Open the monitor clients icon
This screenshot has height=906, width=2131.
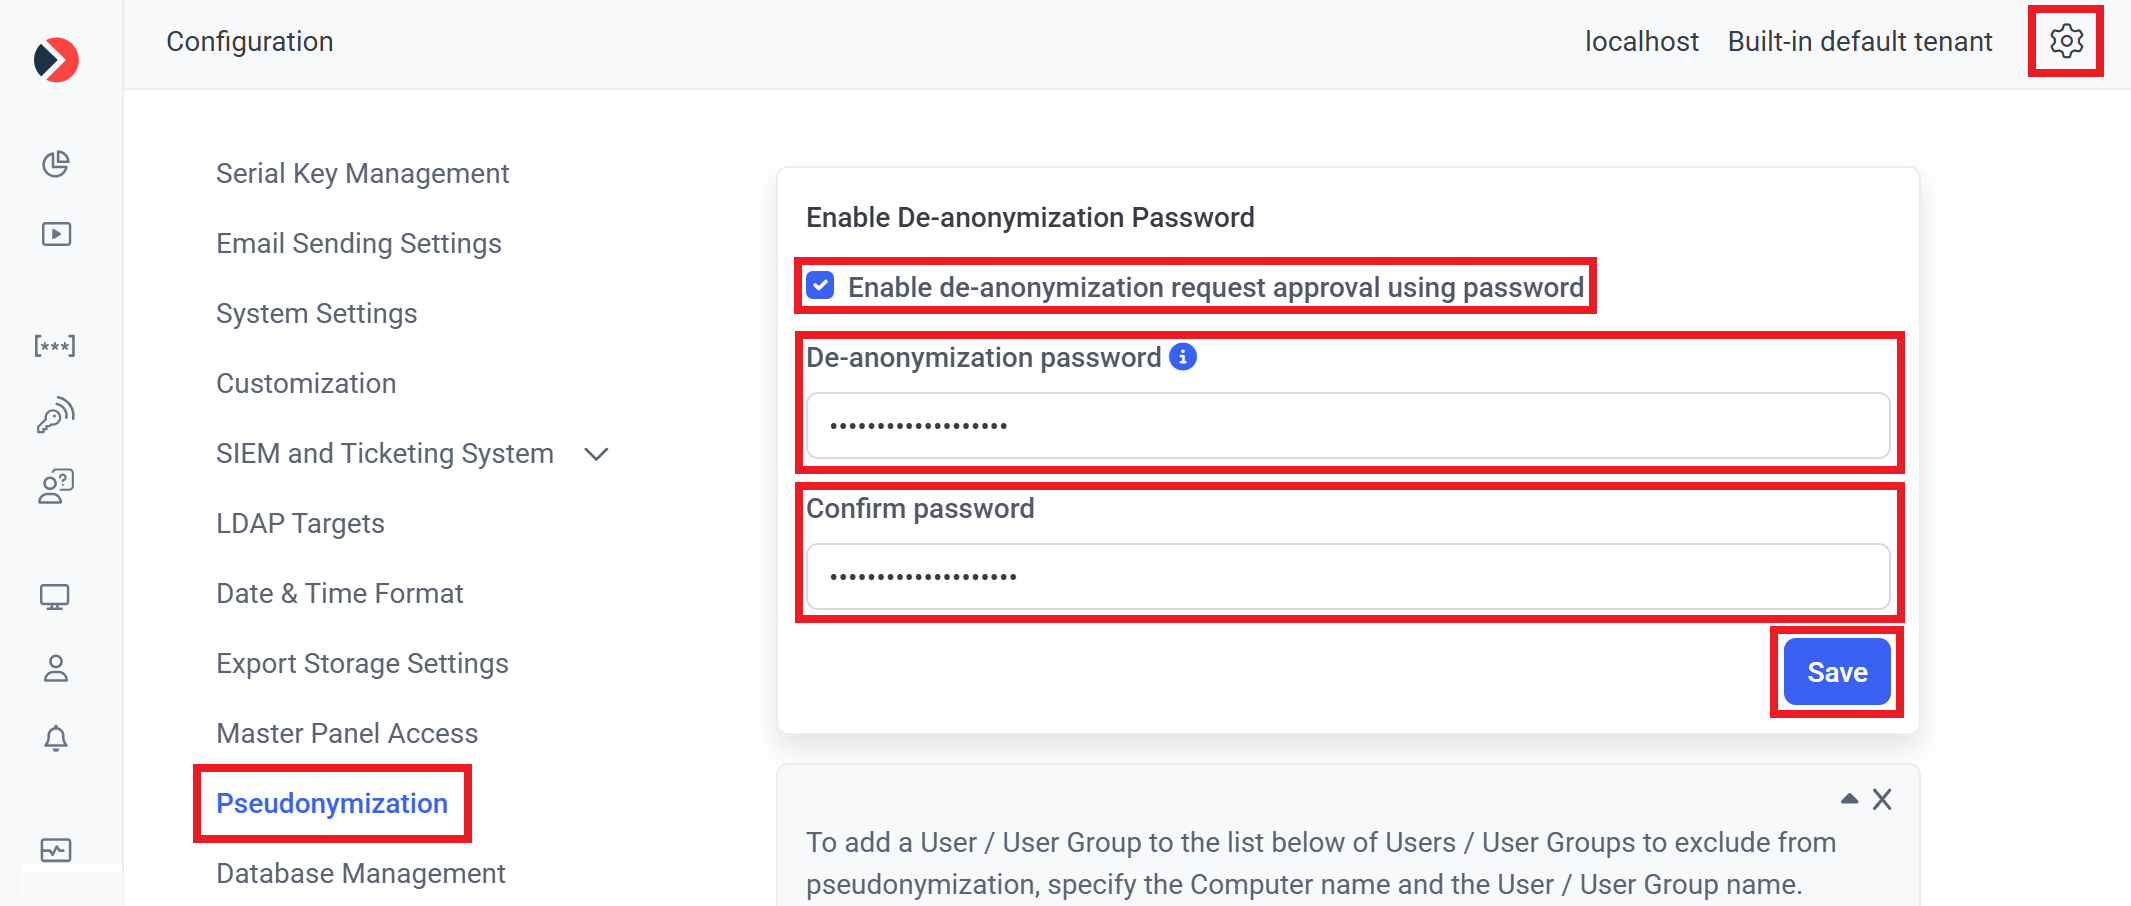pyautogui.click(x=55, y=597)
